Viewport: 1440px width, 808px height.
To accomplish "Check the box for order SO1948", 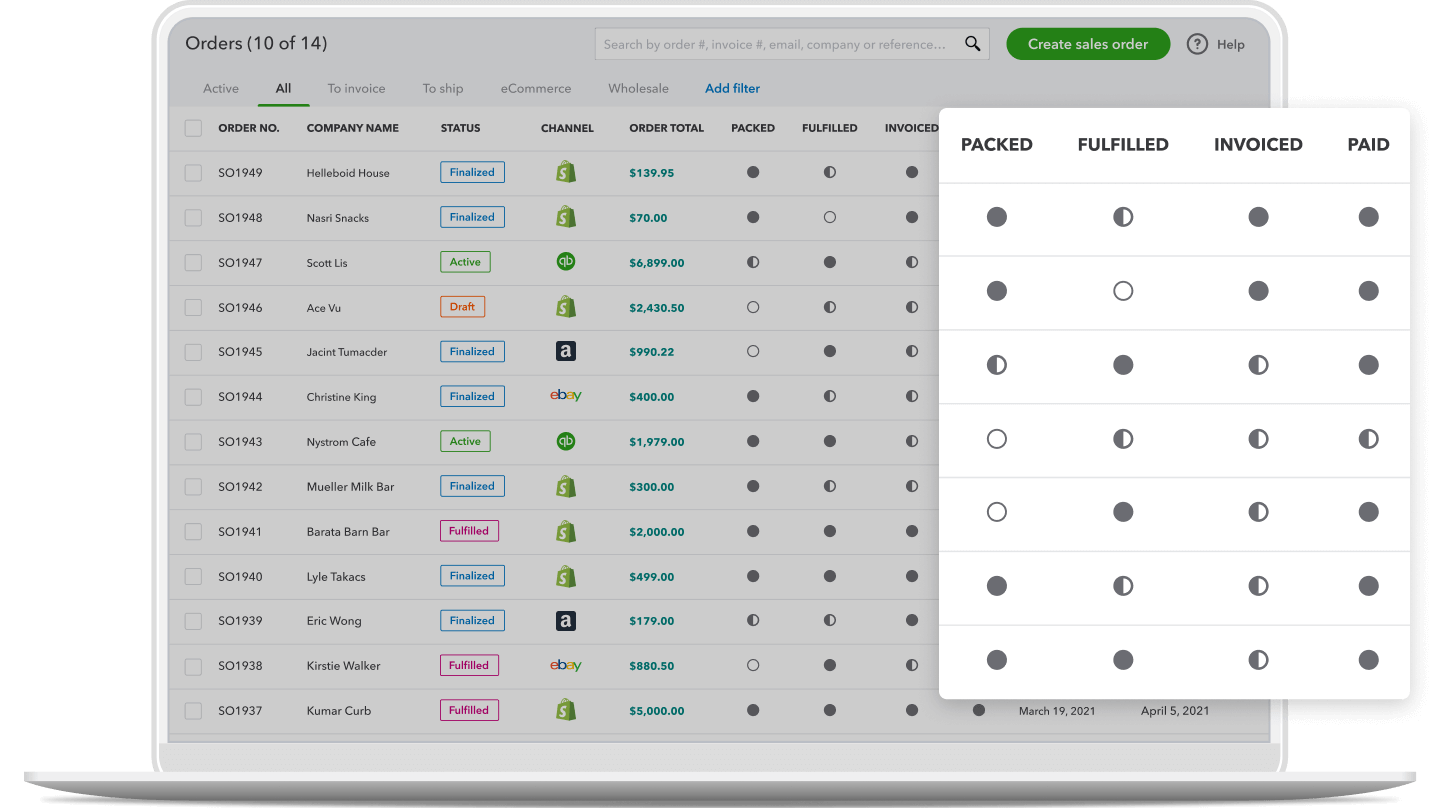I will 193,217.
